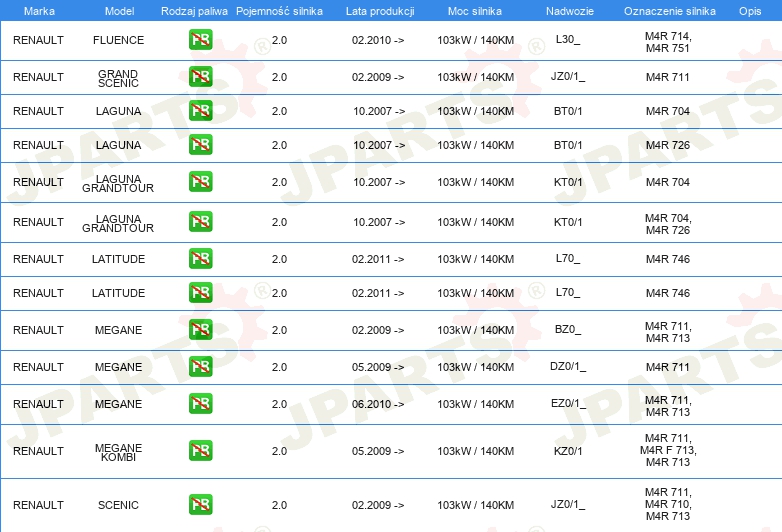Click the Marka column header
The width and height of the screenshot is (782, 532).
pyautogui.click(x=39, y=11)
